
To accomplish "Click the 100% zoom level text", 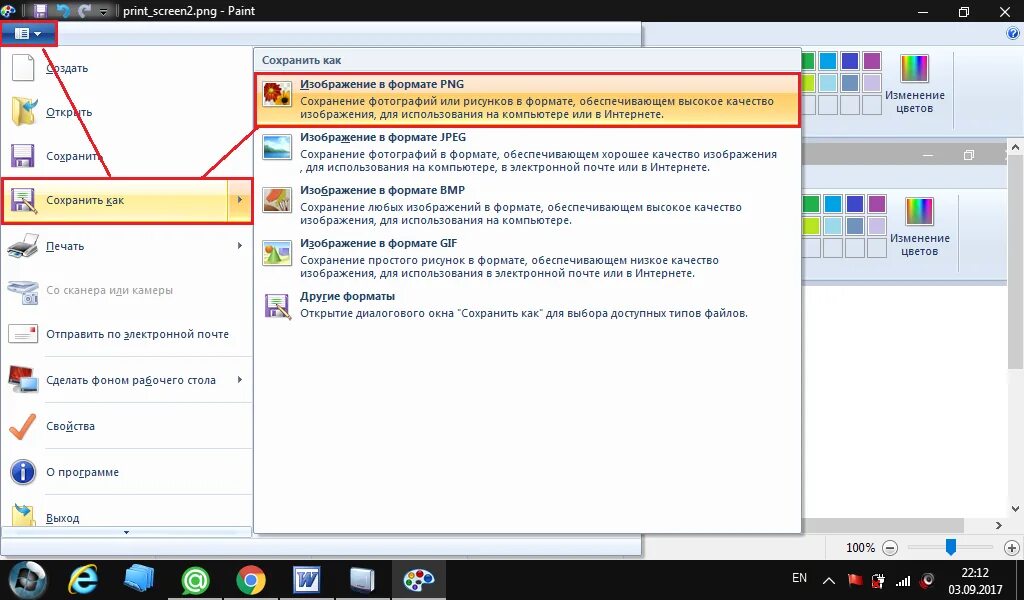I will tap(860, 548).
